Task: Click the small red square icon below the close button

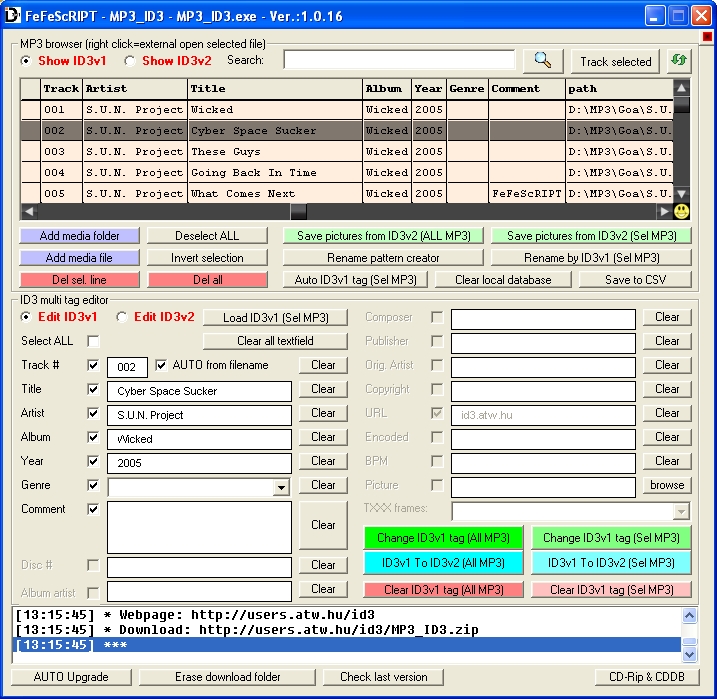Action: [x=707, y=36]
